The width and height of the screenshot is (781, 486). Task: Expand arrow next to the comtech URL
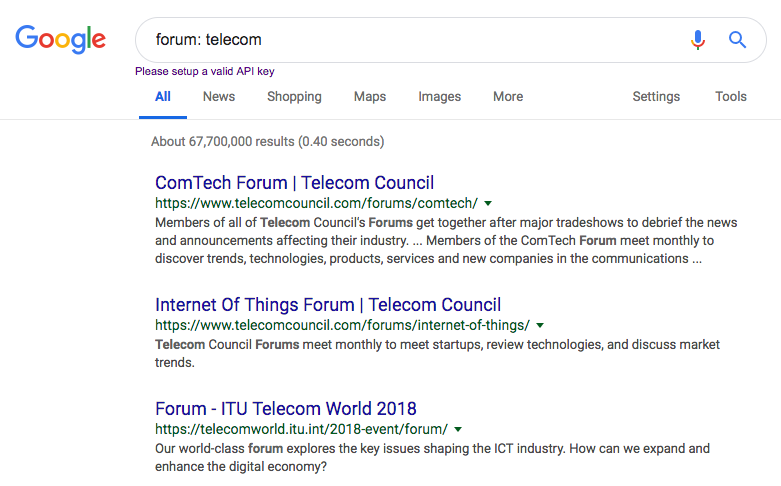(x=488, y=203)
